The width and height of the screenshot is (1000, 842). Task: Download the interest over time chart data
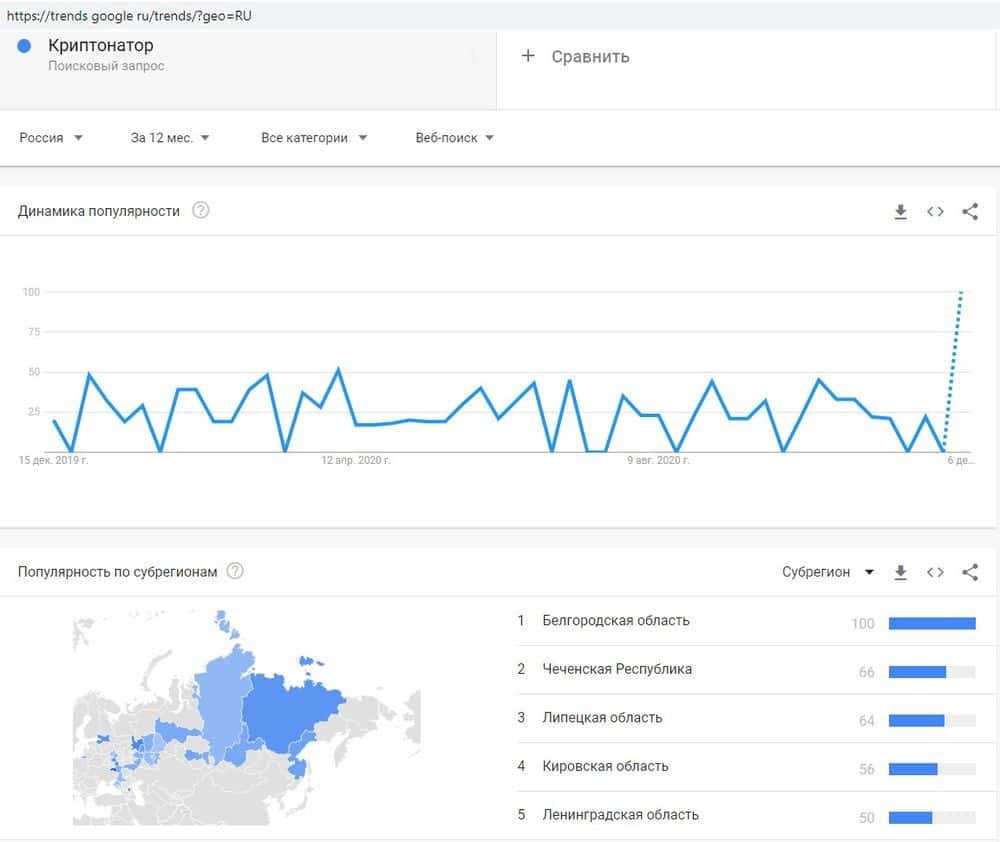click(x=900, y=212)
